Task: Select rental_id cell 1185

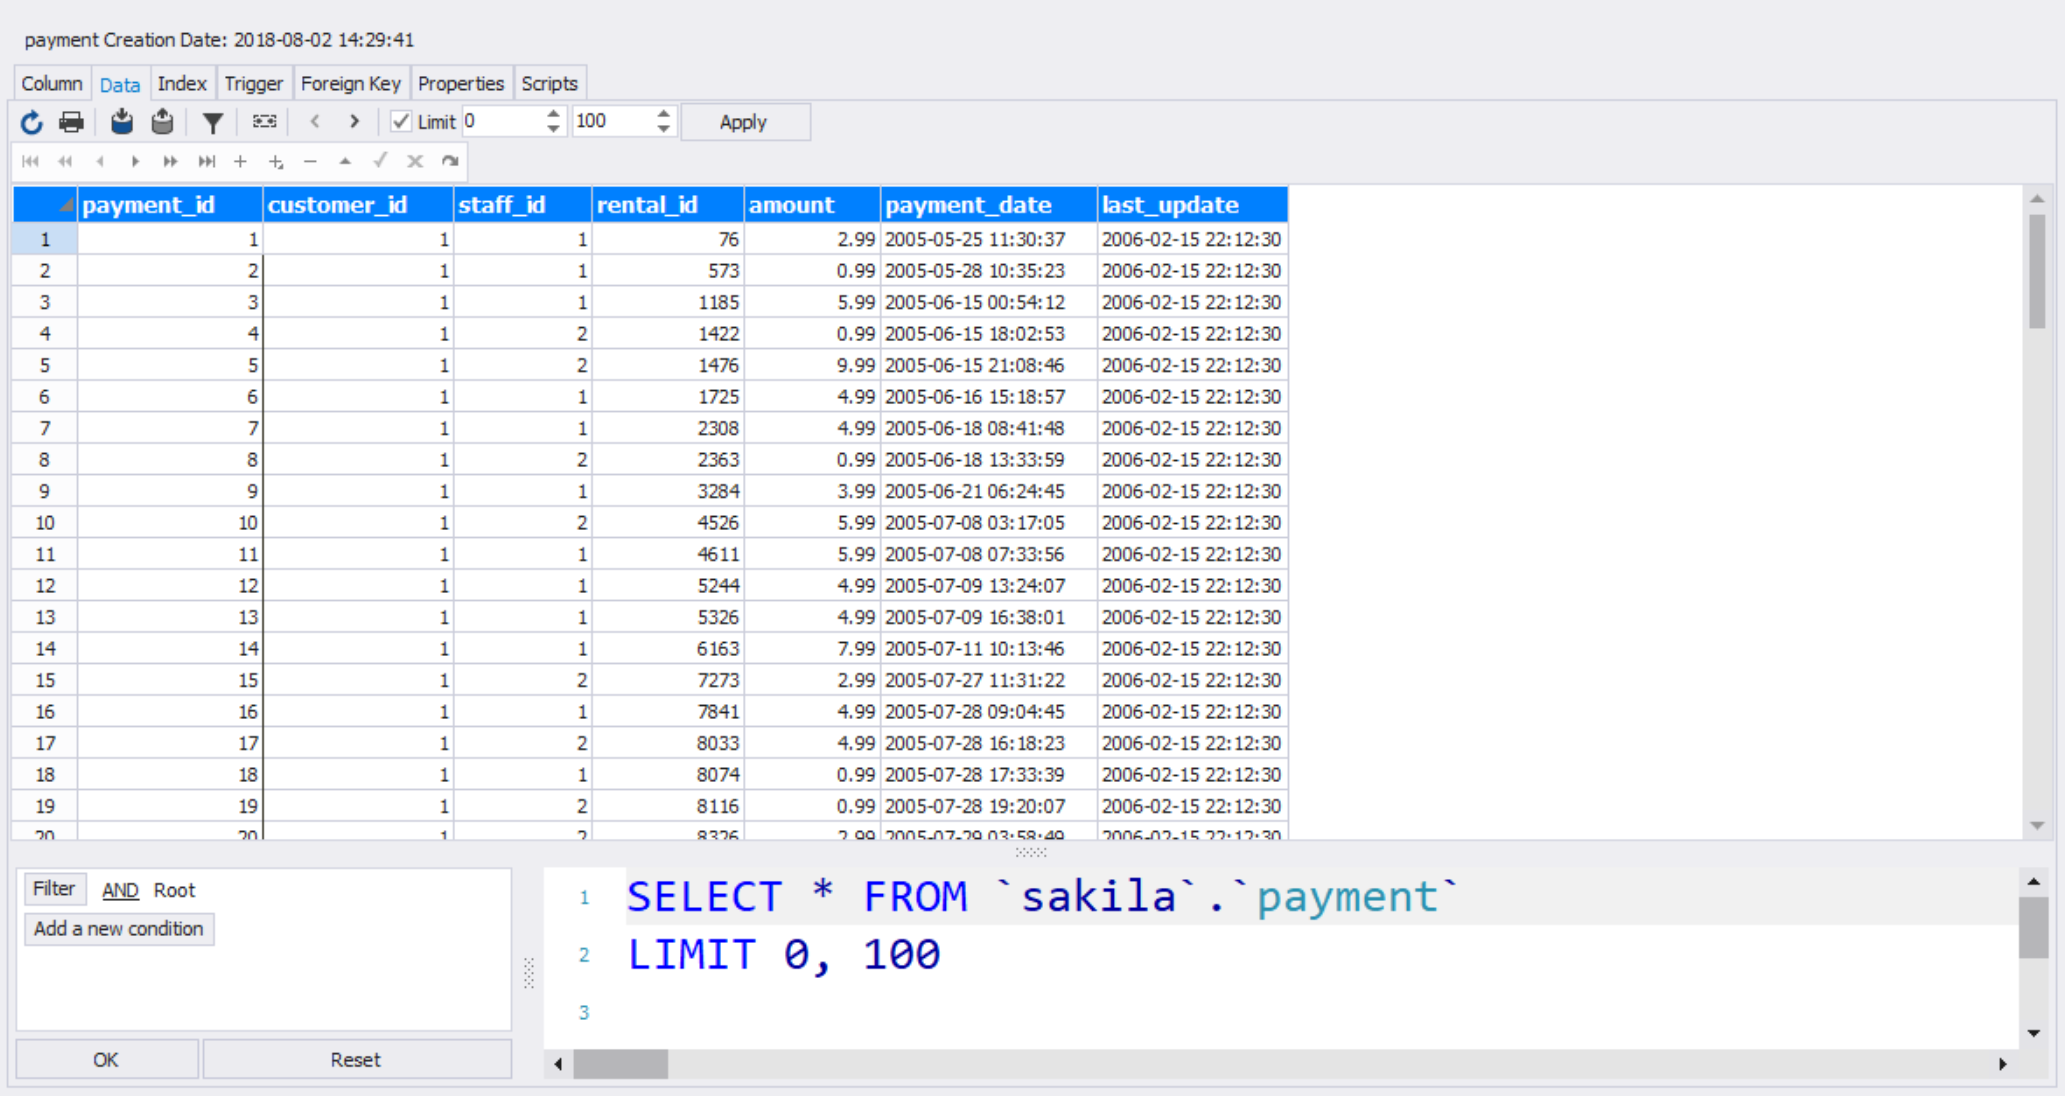Action: pyautogui.click(x=668, y=302)
